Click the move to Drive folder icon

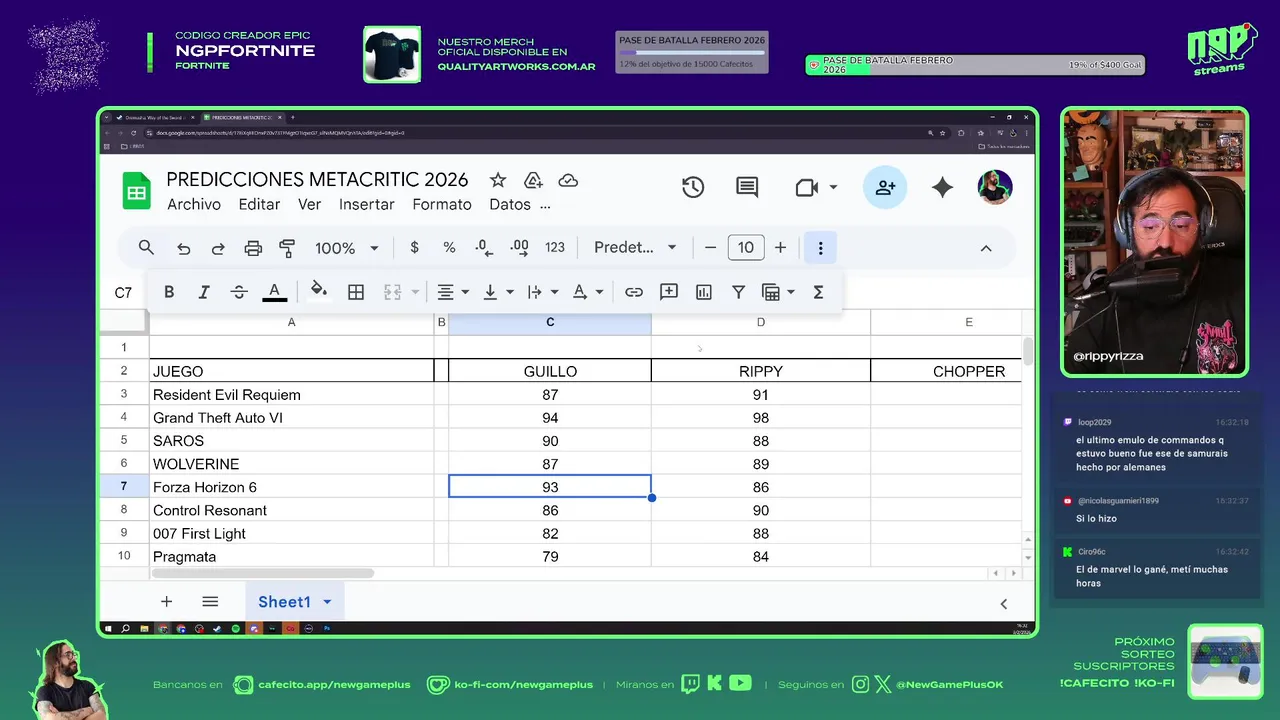click(x=533, y=180)
